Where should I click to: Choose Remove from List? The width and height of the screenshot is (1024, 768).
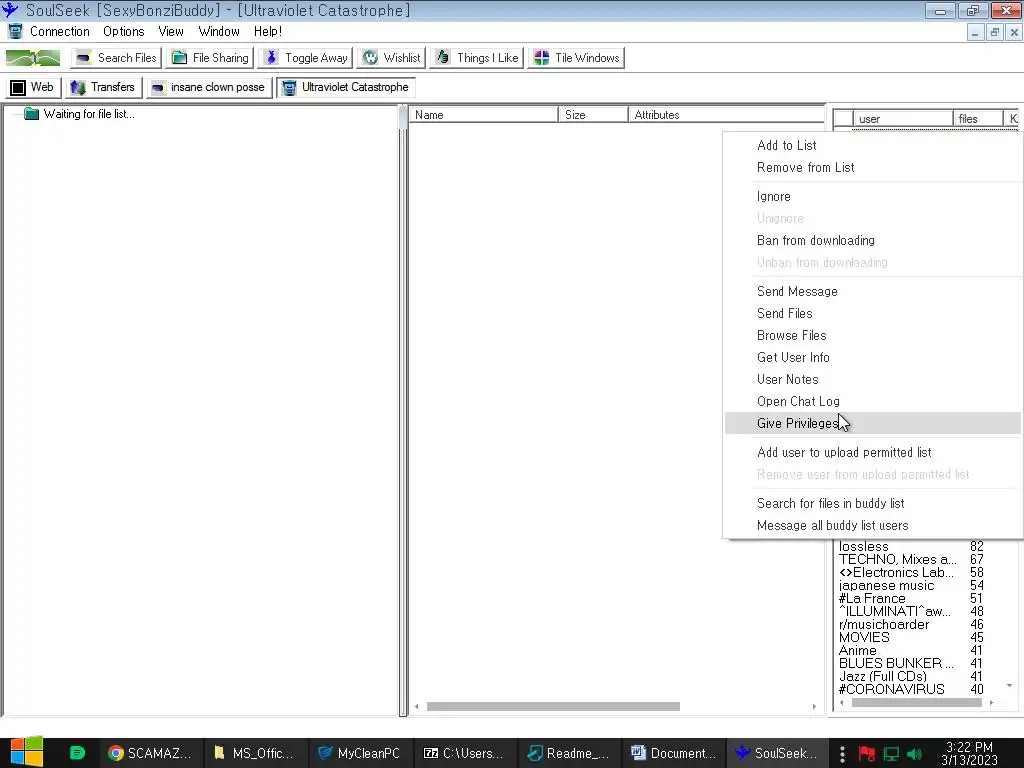[872, 168]
